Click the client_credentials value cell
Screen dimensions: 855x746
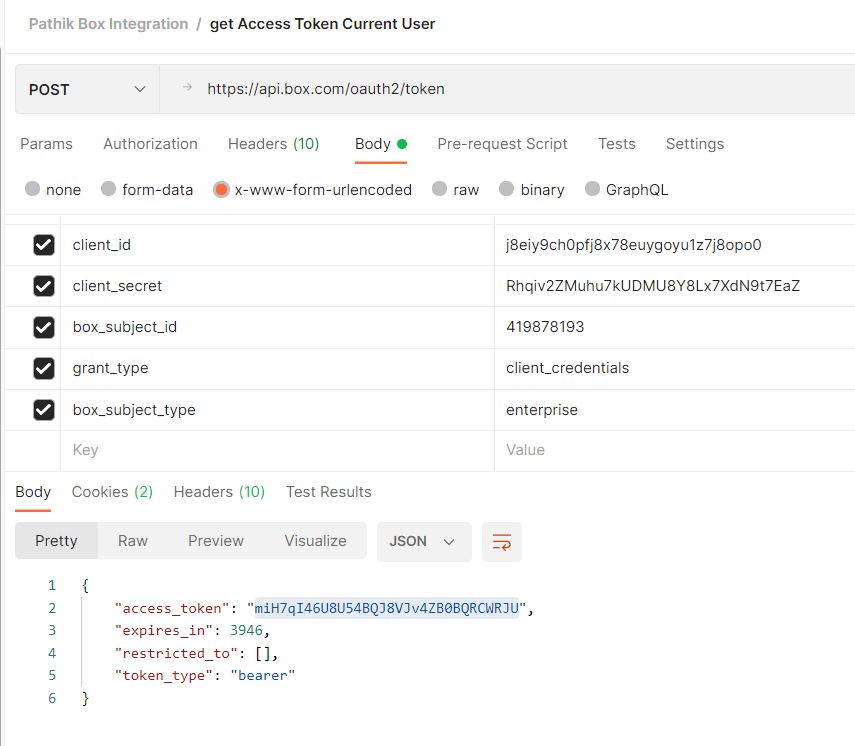click(675, 368)
